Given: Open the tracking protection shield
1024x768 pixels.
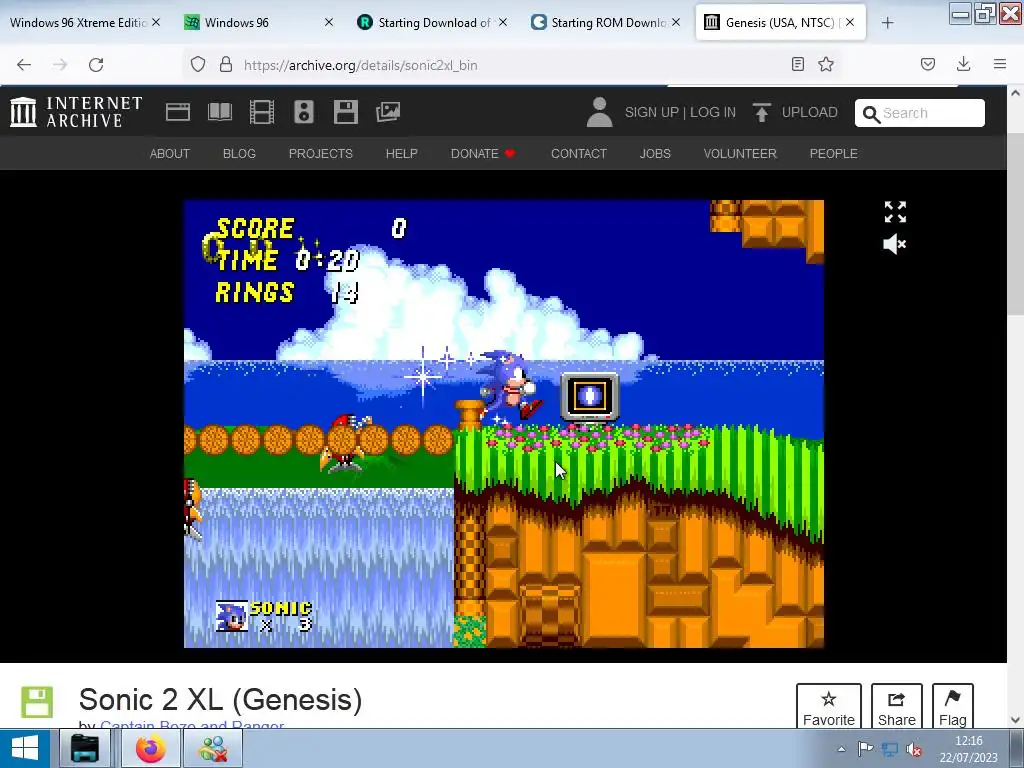Looking at the screenshot, I should tap(198, 65).
